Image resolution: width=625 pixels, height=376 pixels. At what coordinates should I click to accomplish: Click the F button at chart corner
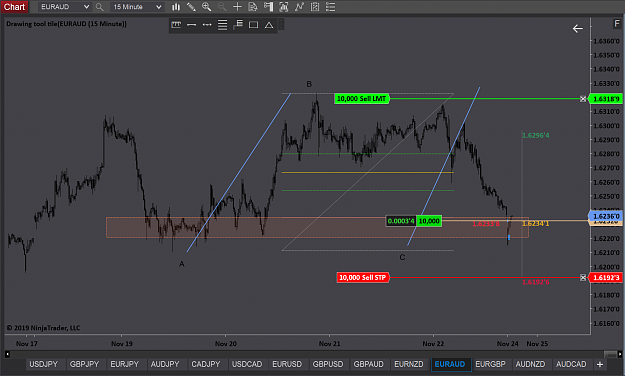click(617, 24)
